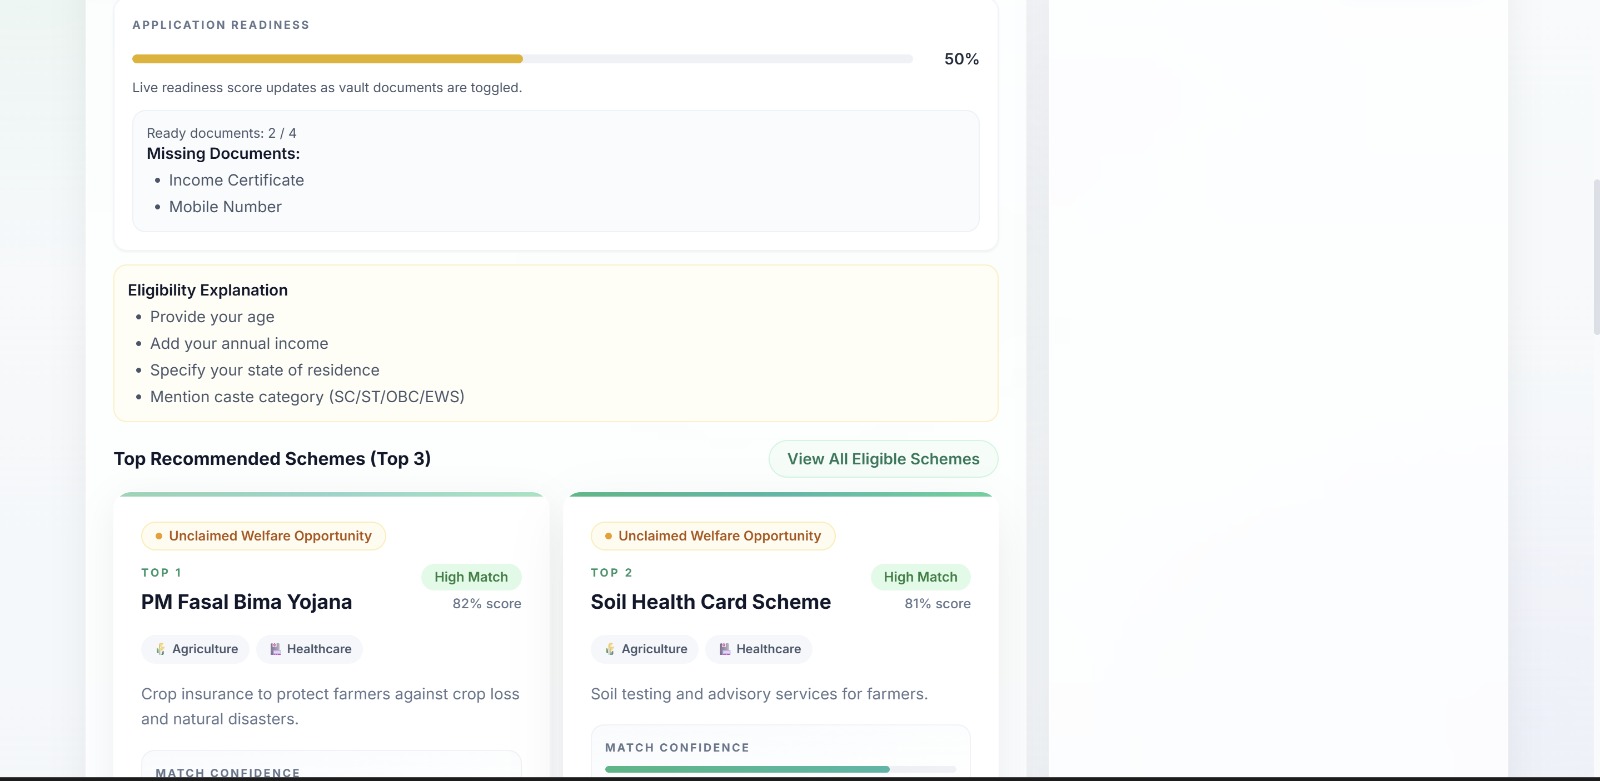This screenshot has height=781, width=1600.
Task: Click orange dot on Soil Health Unclaimed badge
Action: (x=608, y=536)
